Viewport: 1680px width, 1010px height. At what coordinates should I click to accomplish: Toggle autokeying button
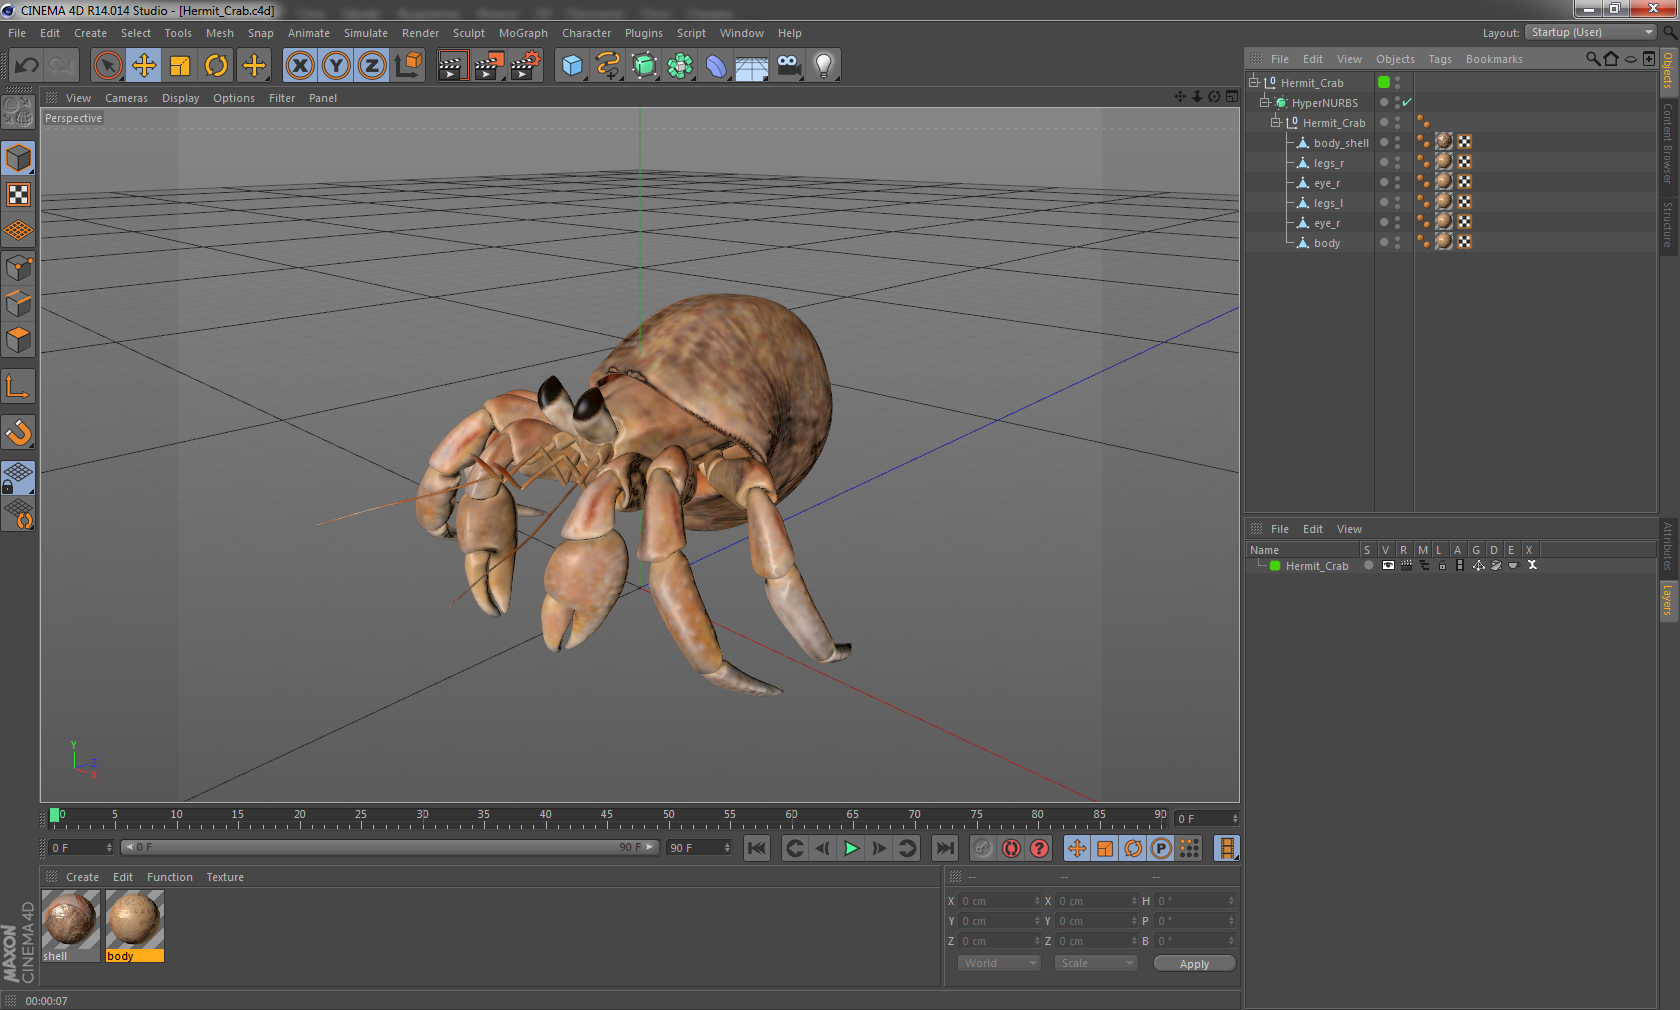tap(1011, 848)
